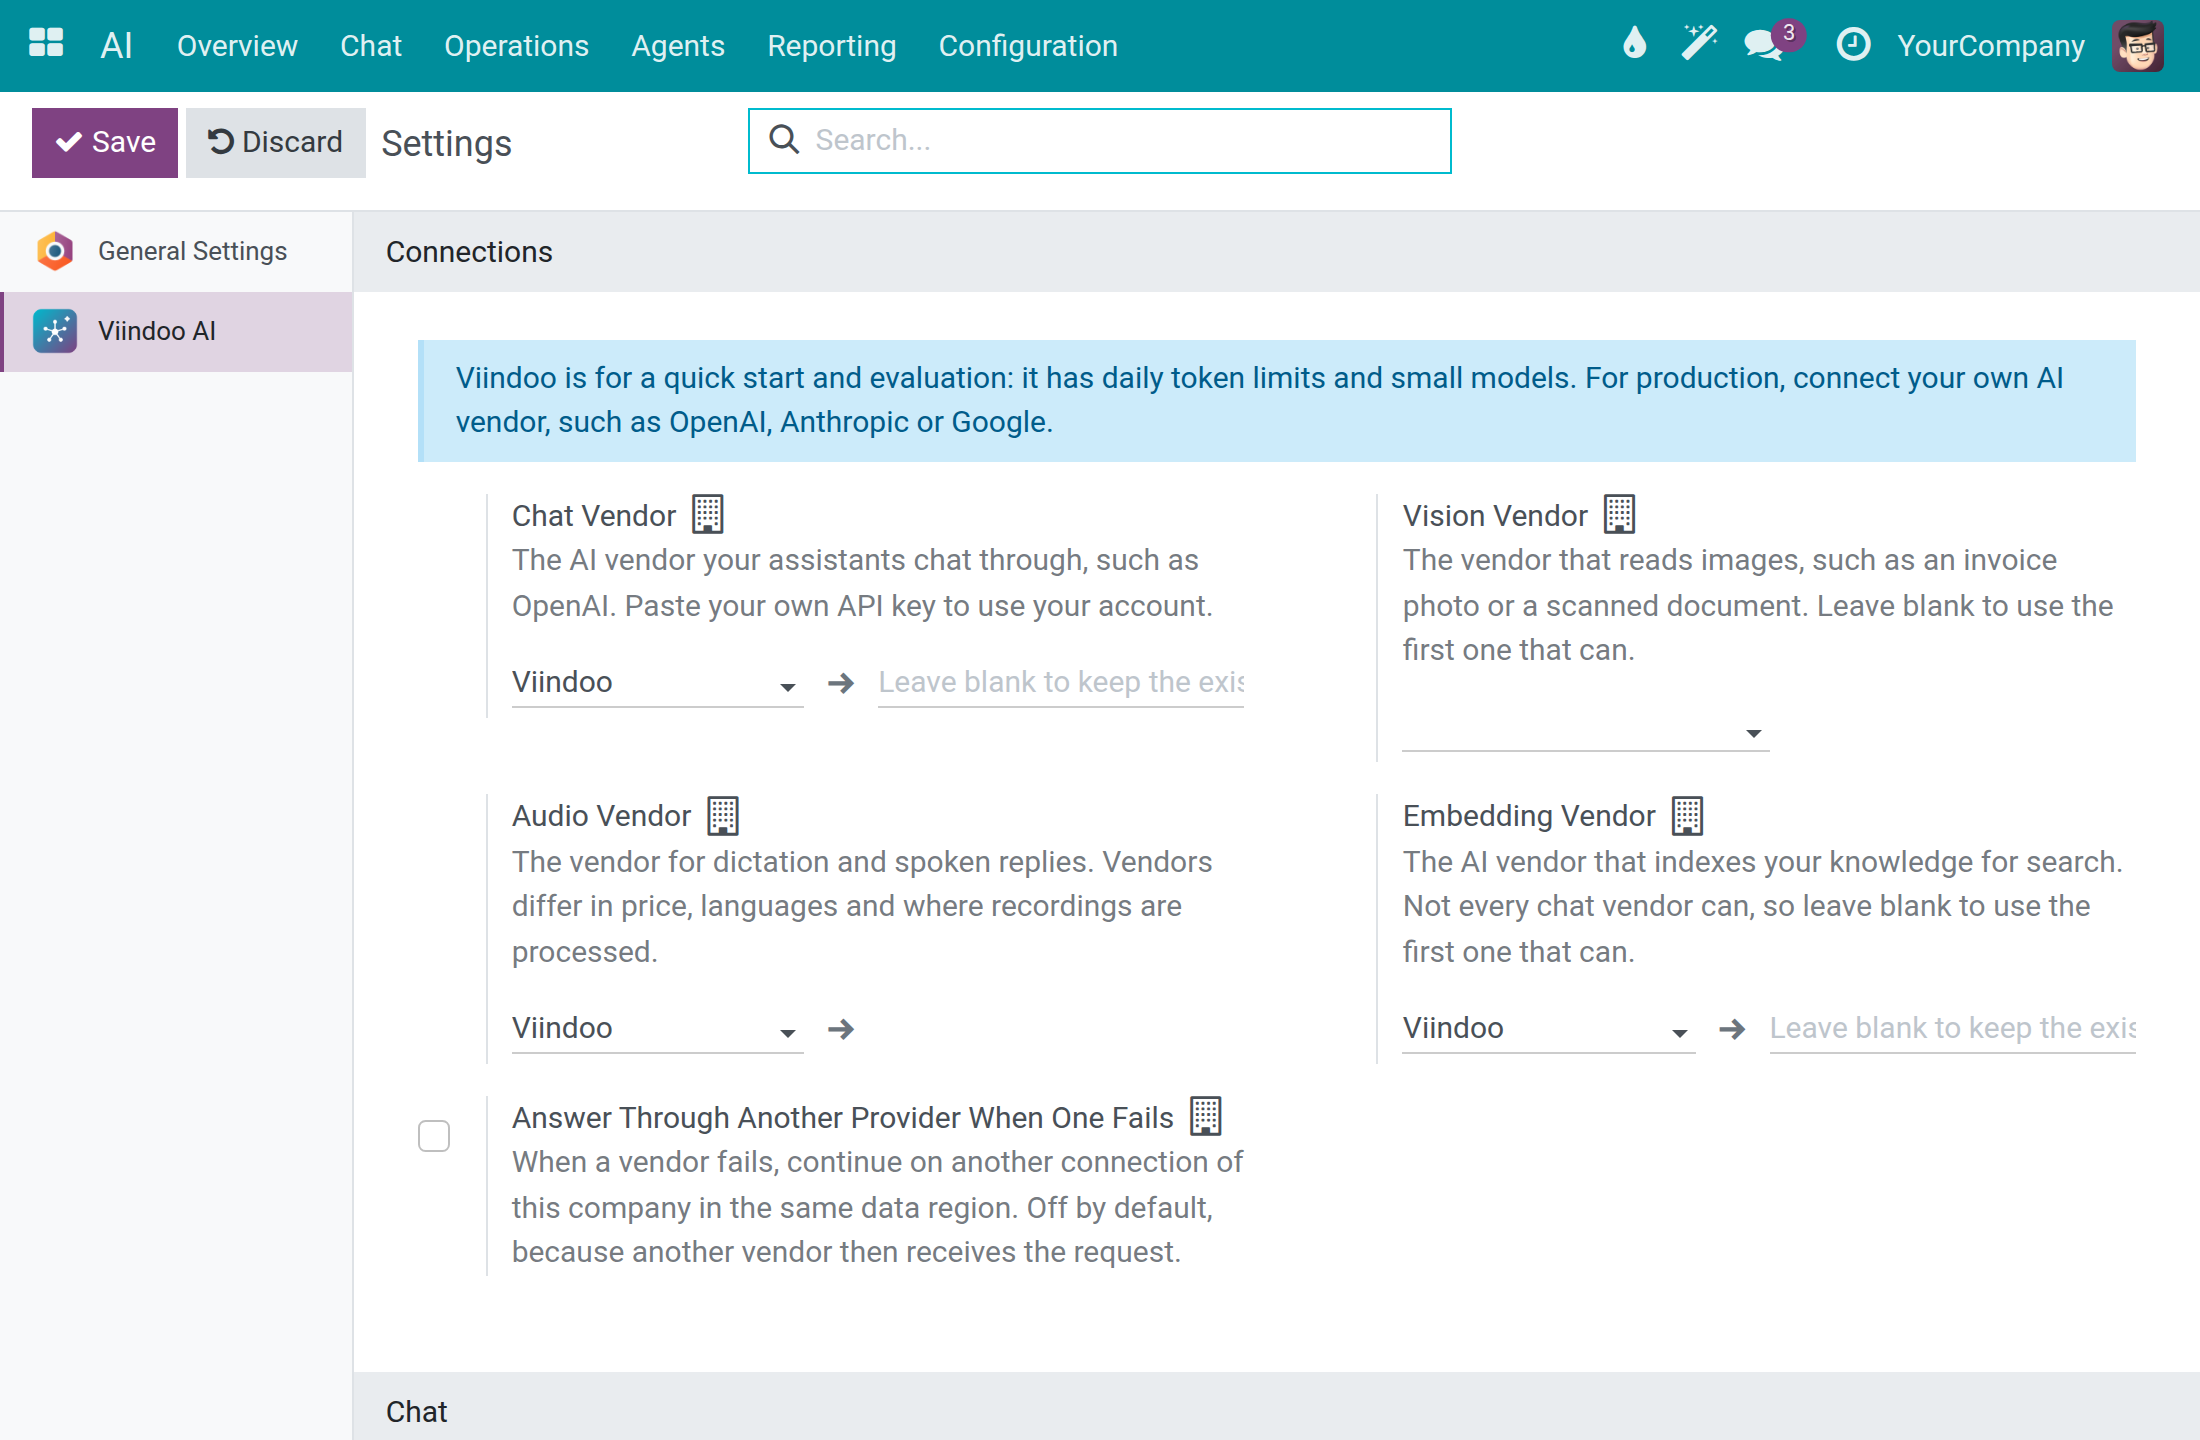Click the Viindoo AI sidebar icon
Image resolution: width=2200 pixels, height=1440 pixels.
[55, 331]
